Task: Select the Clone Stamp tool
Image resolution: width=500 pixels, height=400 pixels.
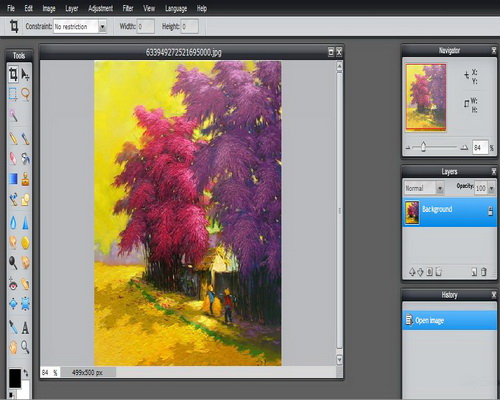Action: point(25,179)
